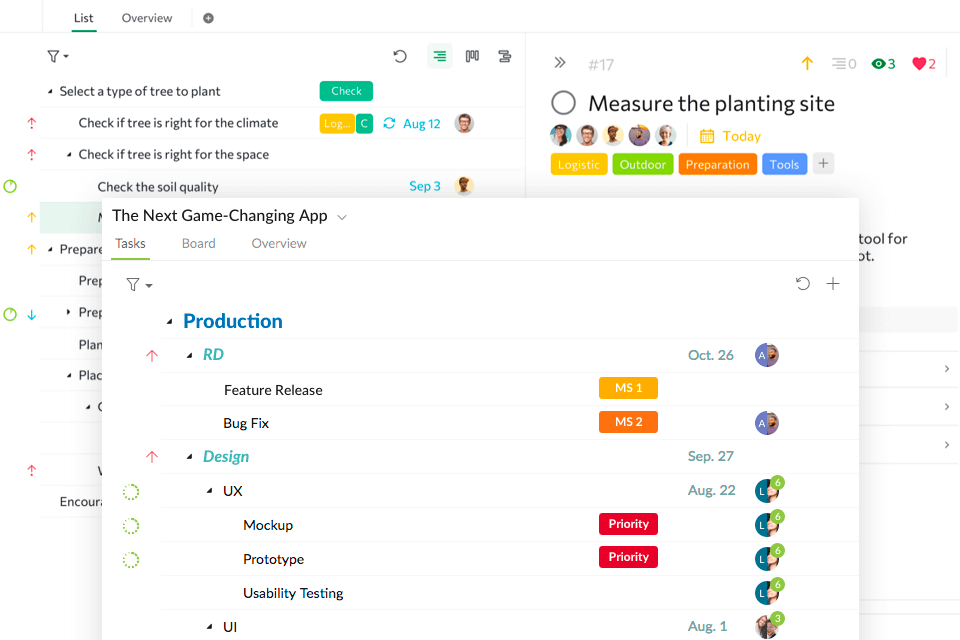
Task: Click the red heart likes icon
Action: pos(919,64)
